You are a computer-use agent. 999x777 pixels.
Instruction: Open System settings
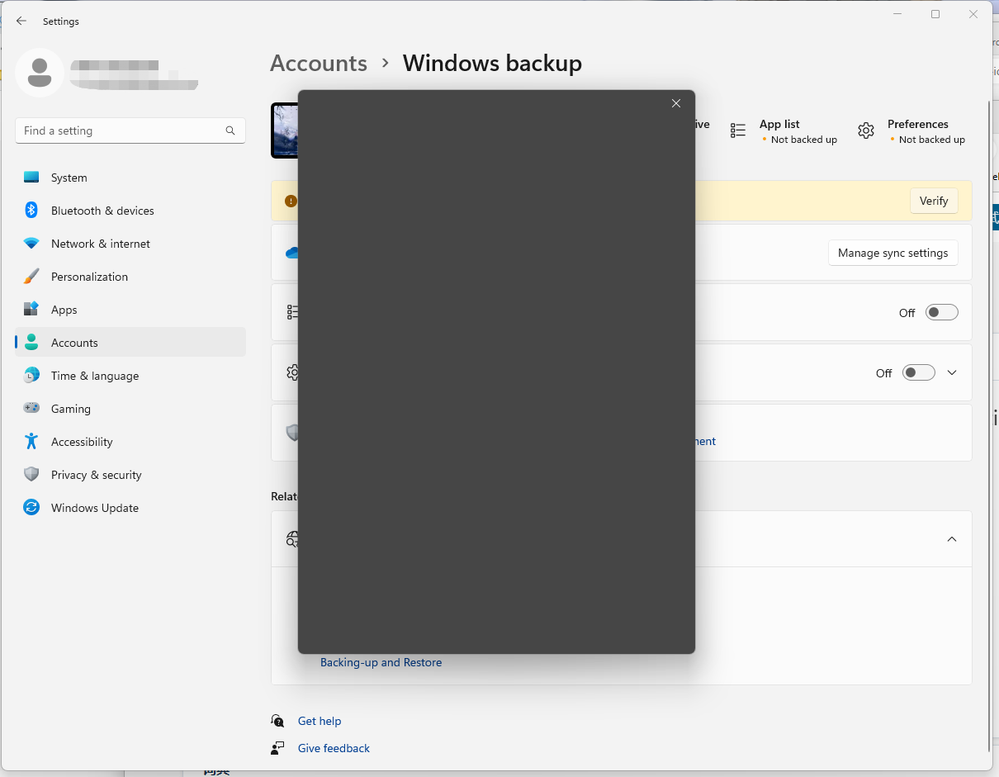pyautogui.click(x=130, y=178)
